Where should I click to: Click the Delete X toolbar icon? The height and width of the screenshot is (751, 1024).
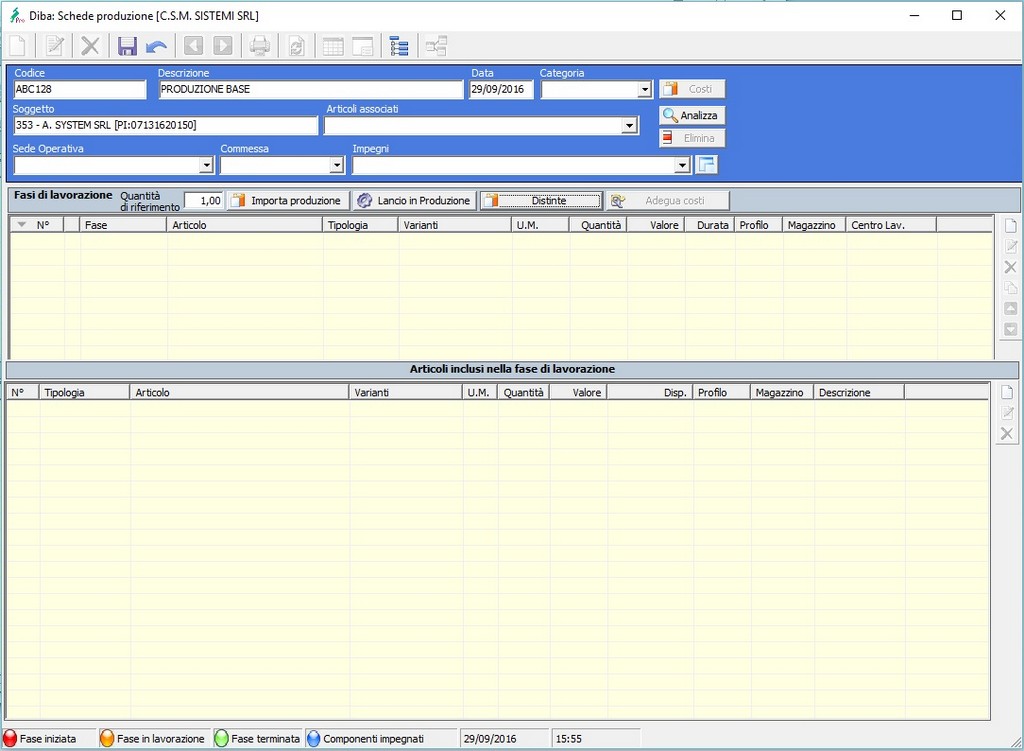[90, 46]
